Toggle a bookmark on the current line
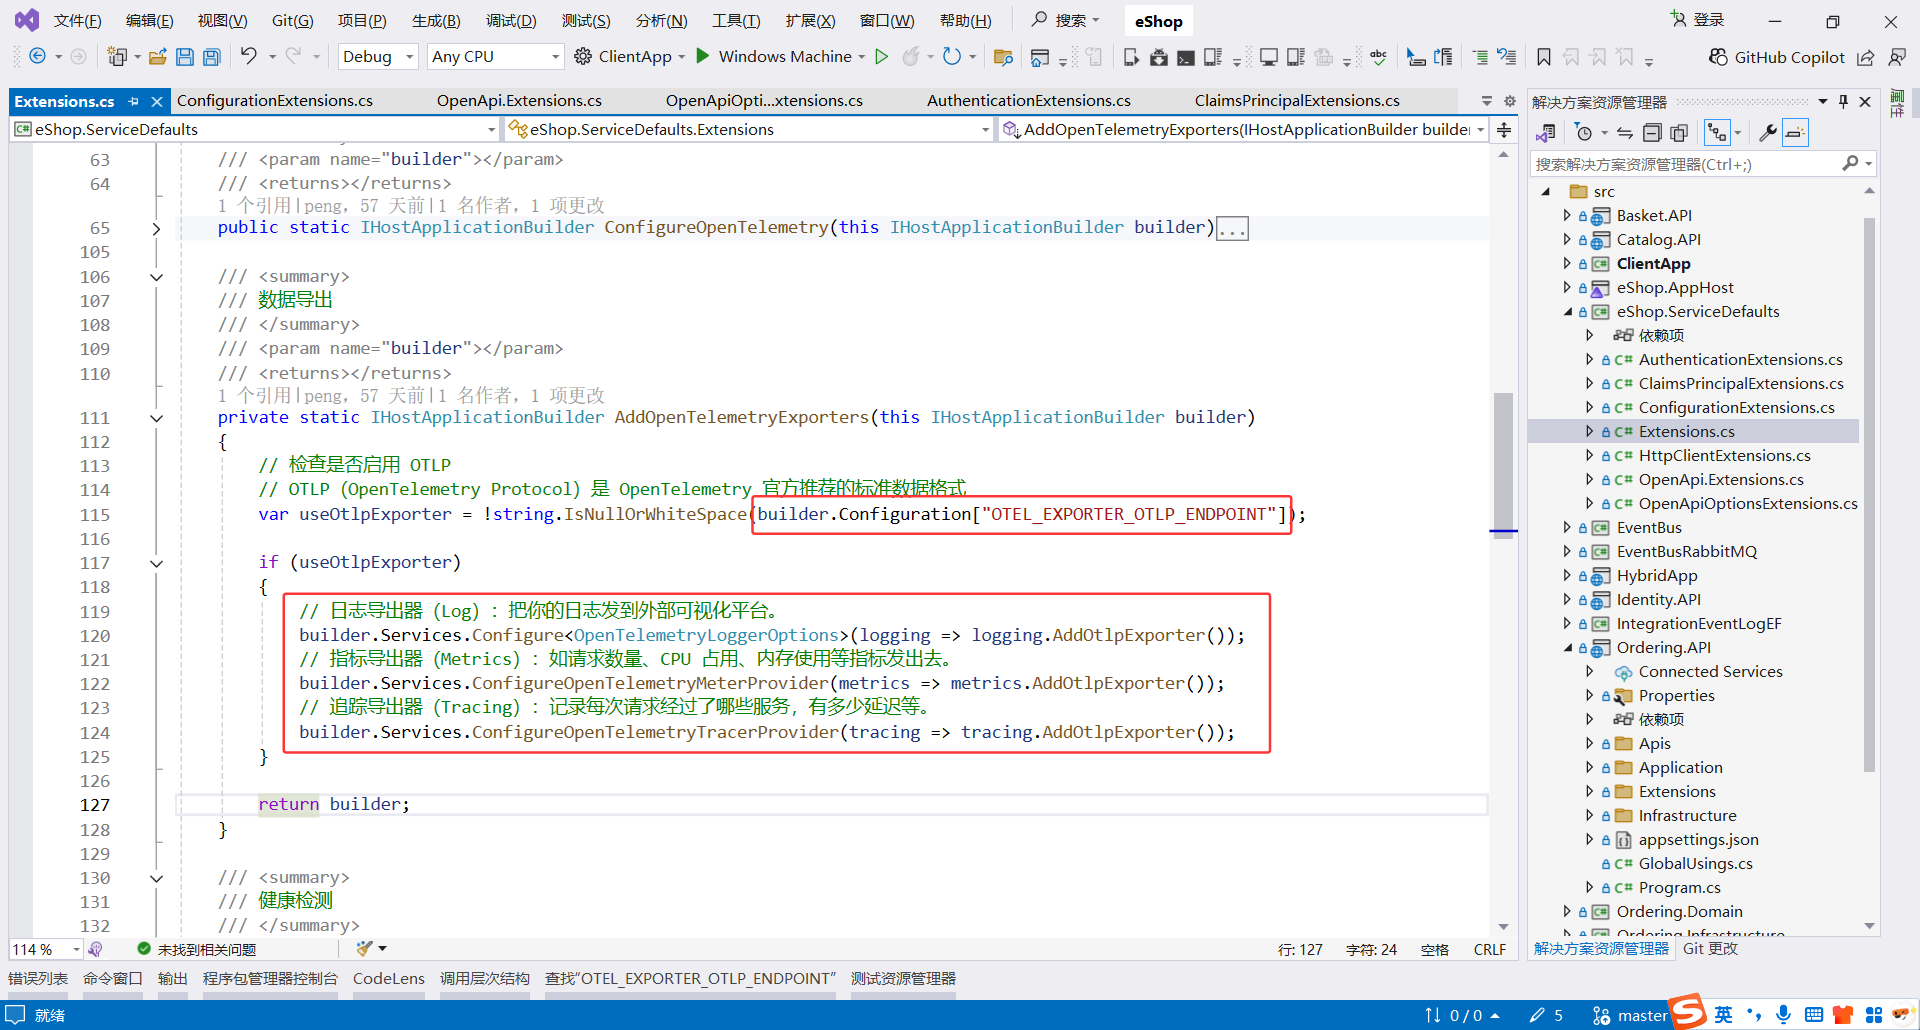Image resolution: width=1920 pixels, height=1030 pixels. tap(1544, 57)
